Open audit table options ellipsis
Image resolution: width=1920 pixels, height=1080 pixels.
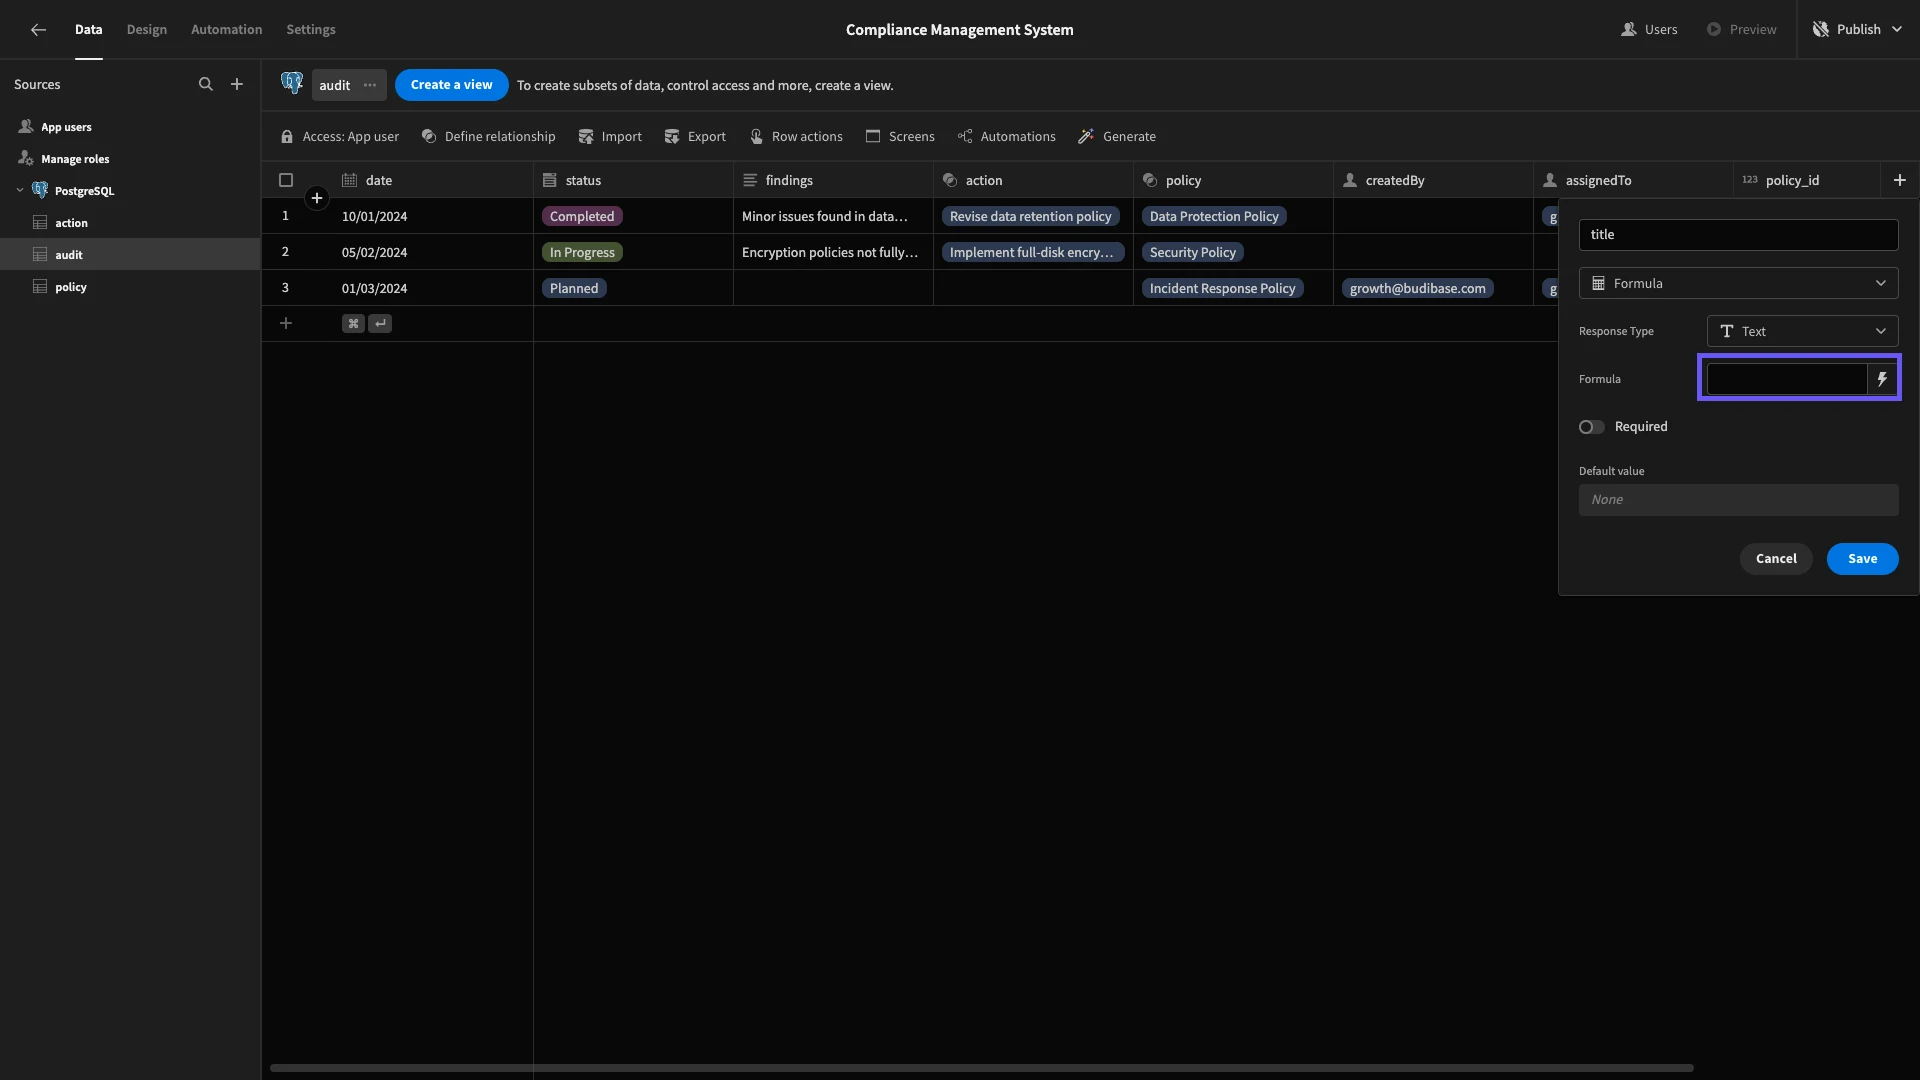pos(370,85)
